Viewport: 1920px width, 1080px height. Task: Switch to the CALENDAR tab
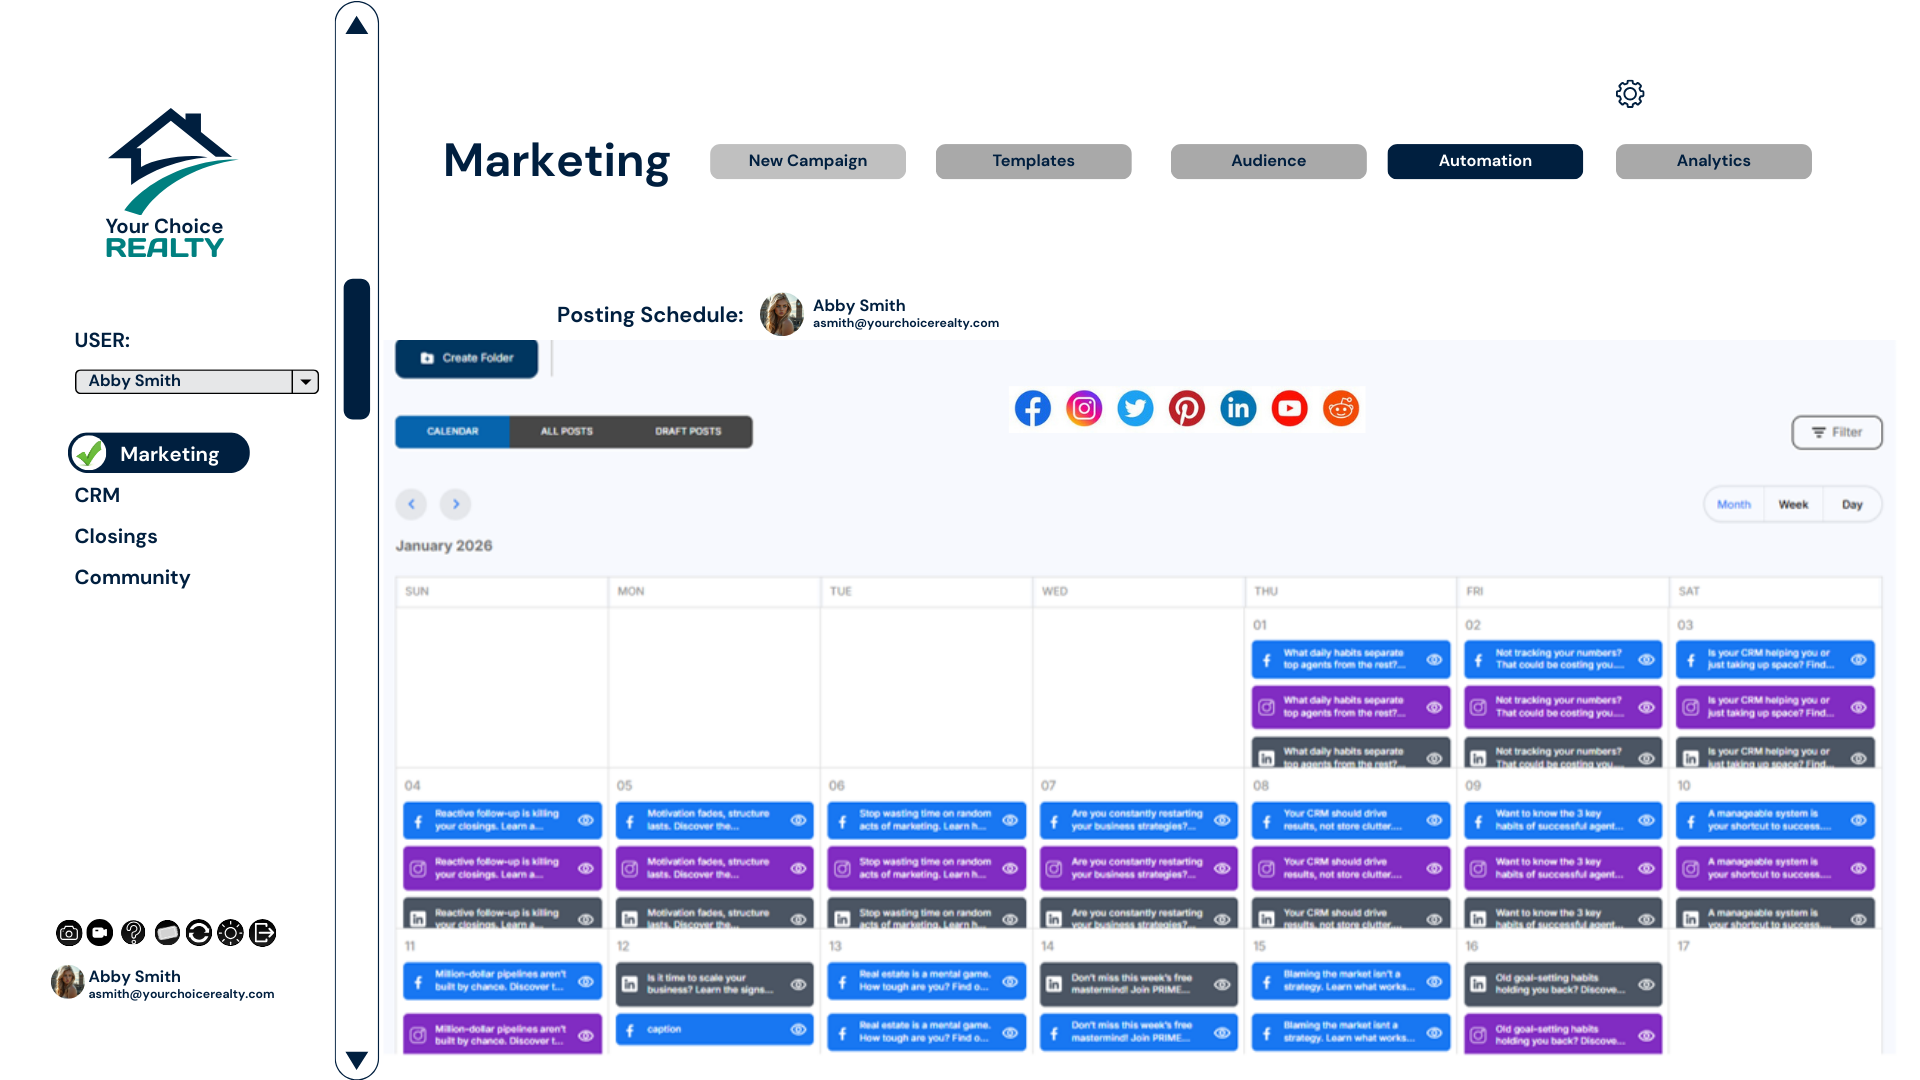point(452,431)
